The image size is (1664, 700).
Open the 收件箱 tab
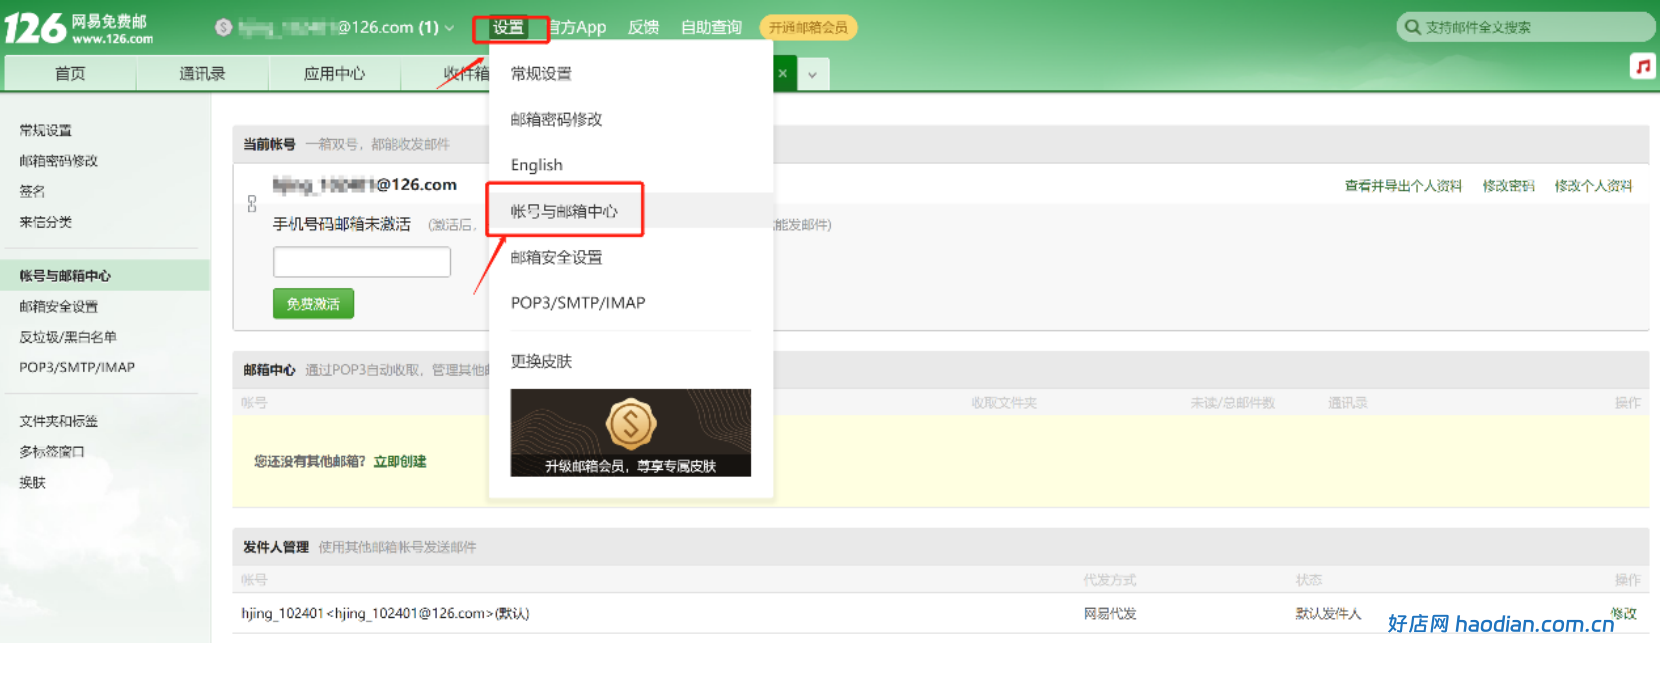tap(465, 73)
